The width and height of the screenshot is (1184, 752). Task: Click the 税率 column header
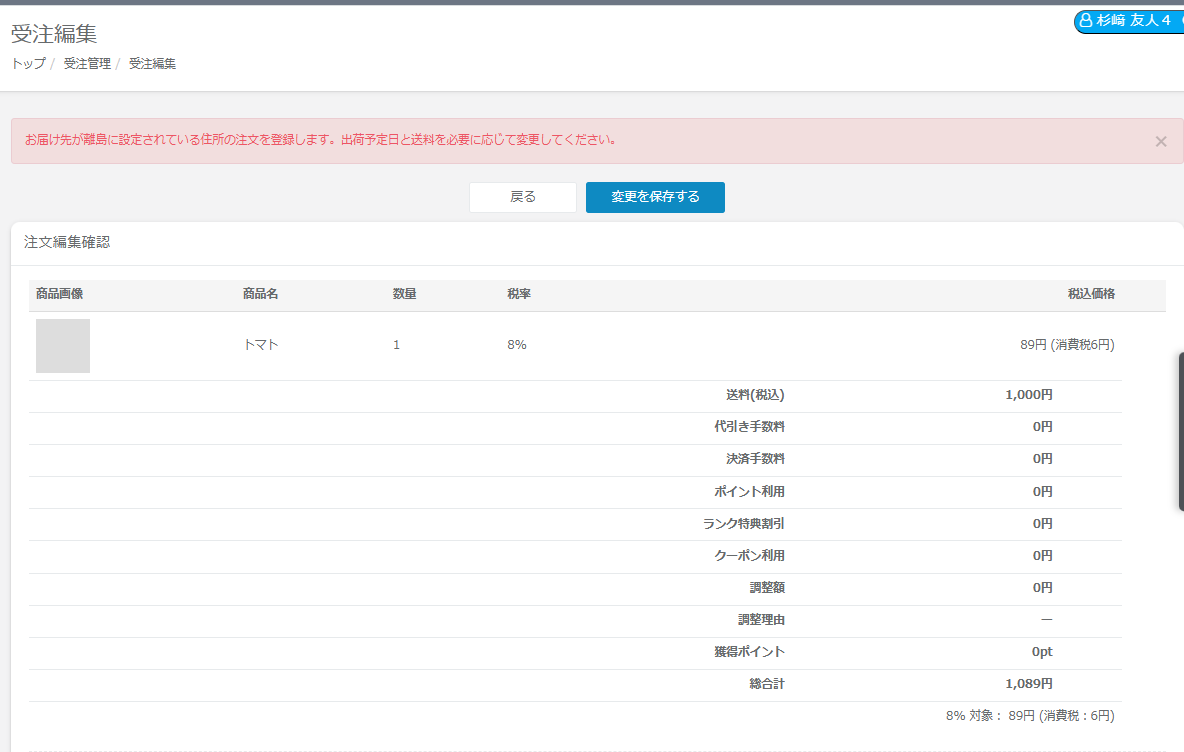coord(518,294)
